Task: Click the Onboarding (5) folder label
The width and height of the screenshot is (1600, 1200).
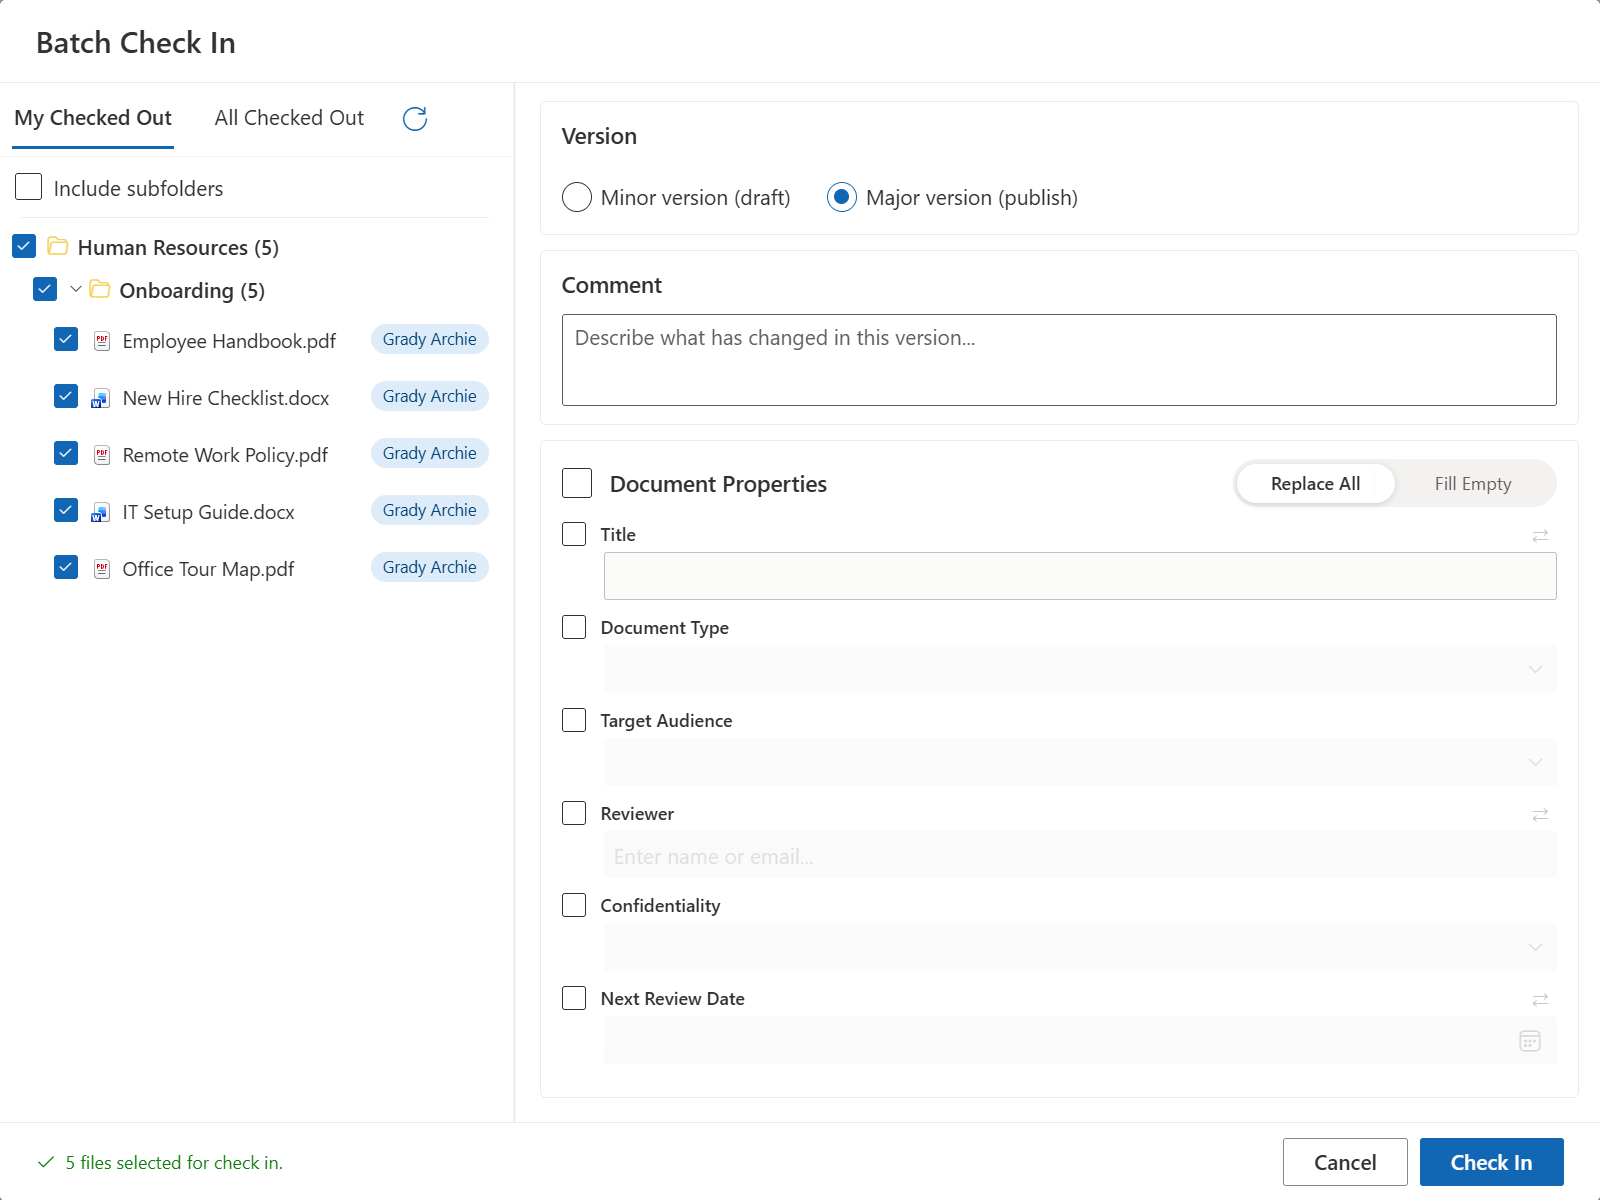Action: point(192,290)
